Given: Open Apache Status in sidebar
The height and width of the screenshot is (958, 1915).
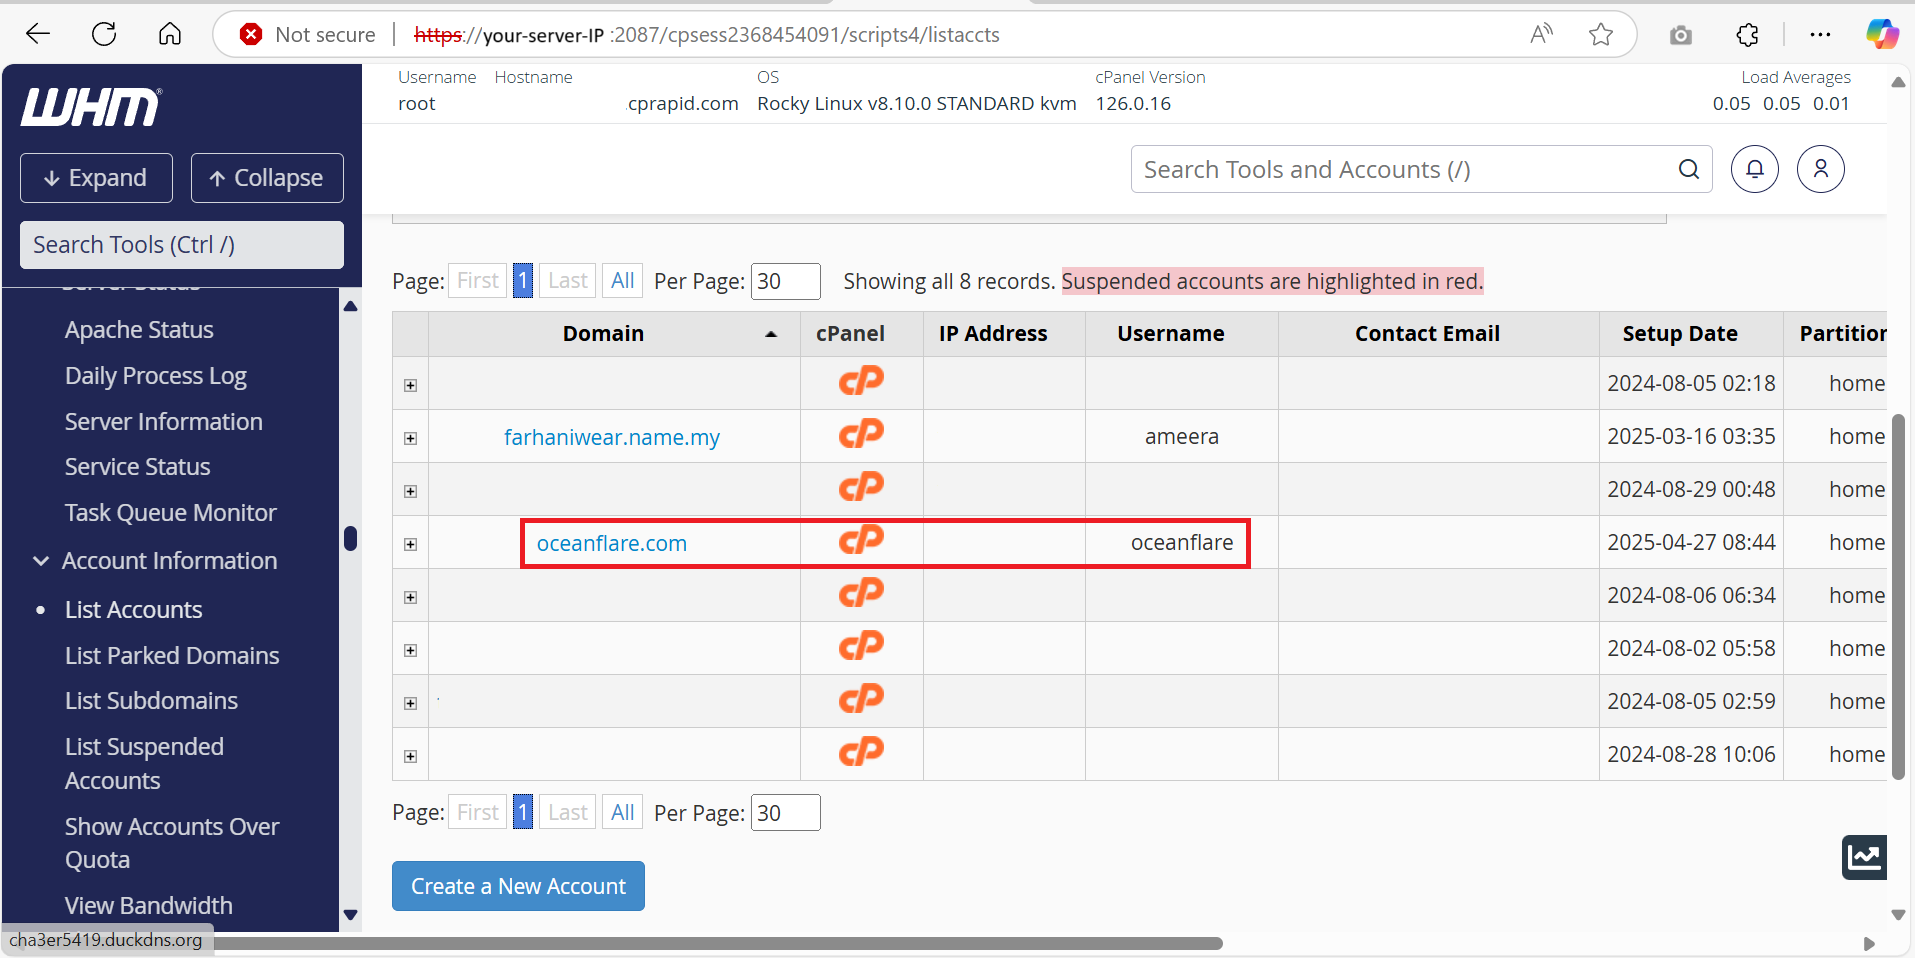Looking at the screenshot, I should 139,330.
